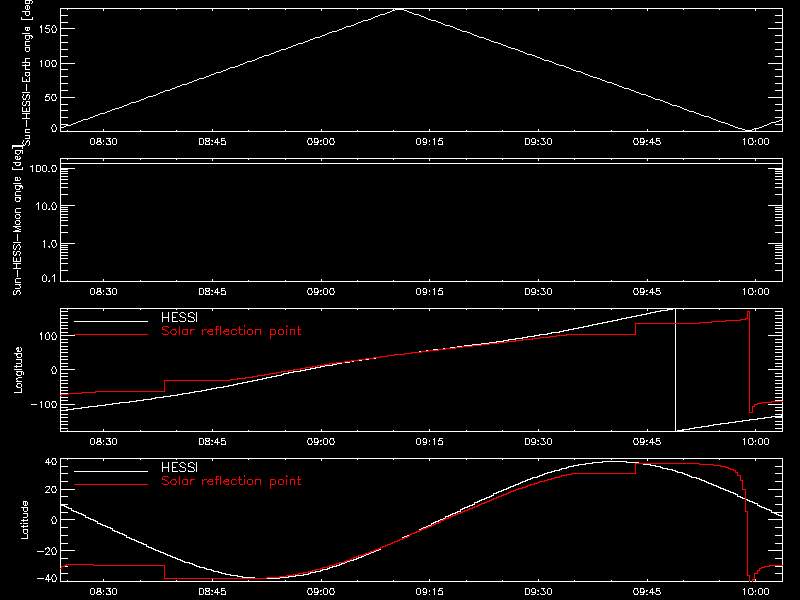
Task: Click 10:00 under the Moon angle plot
Action: [x=755, y=292]
